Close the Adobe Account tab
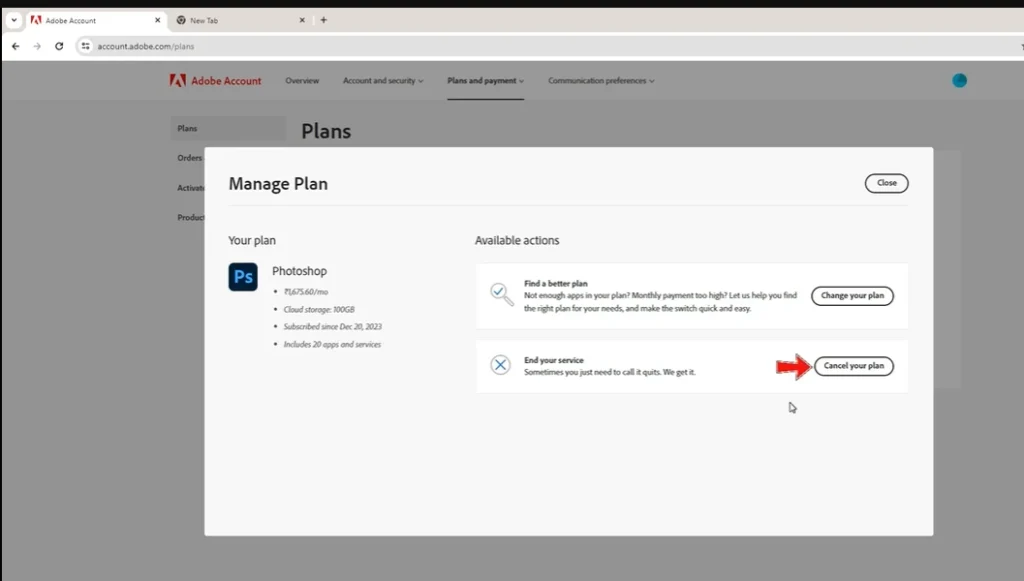 coord(157,20)
